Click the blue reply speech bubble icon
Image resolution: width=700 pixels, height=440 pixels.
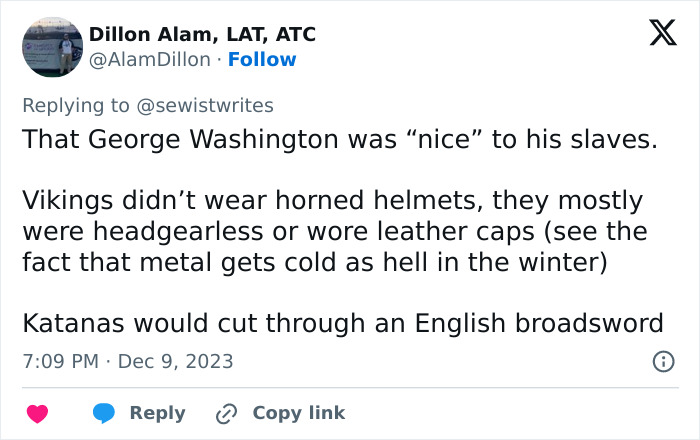(105, 413)
